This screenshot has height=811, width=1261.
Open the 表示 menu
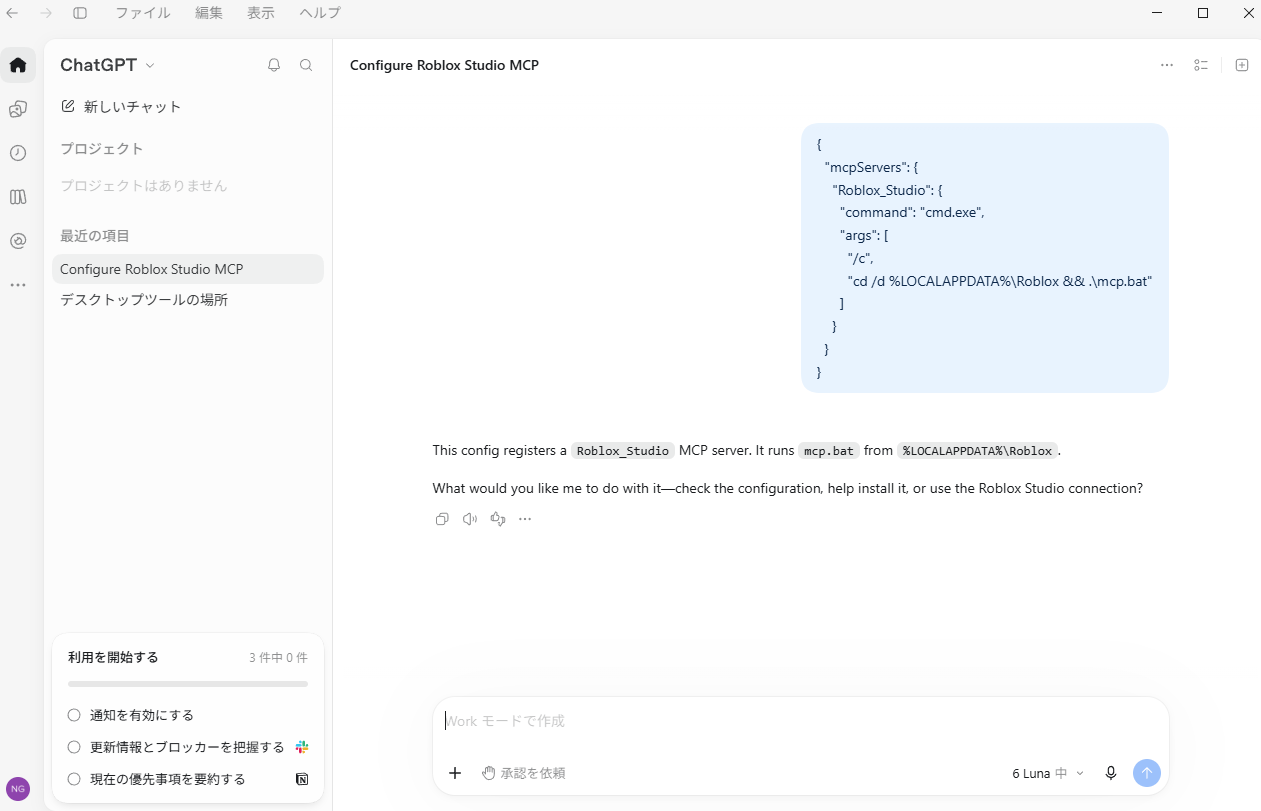261,13
